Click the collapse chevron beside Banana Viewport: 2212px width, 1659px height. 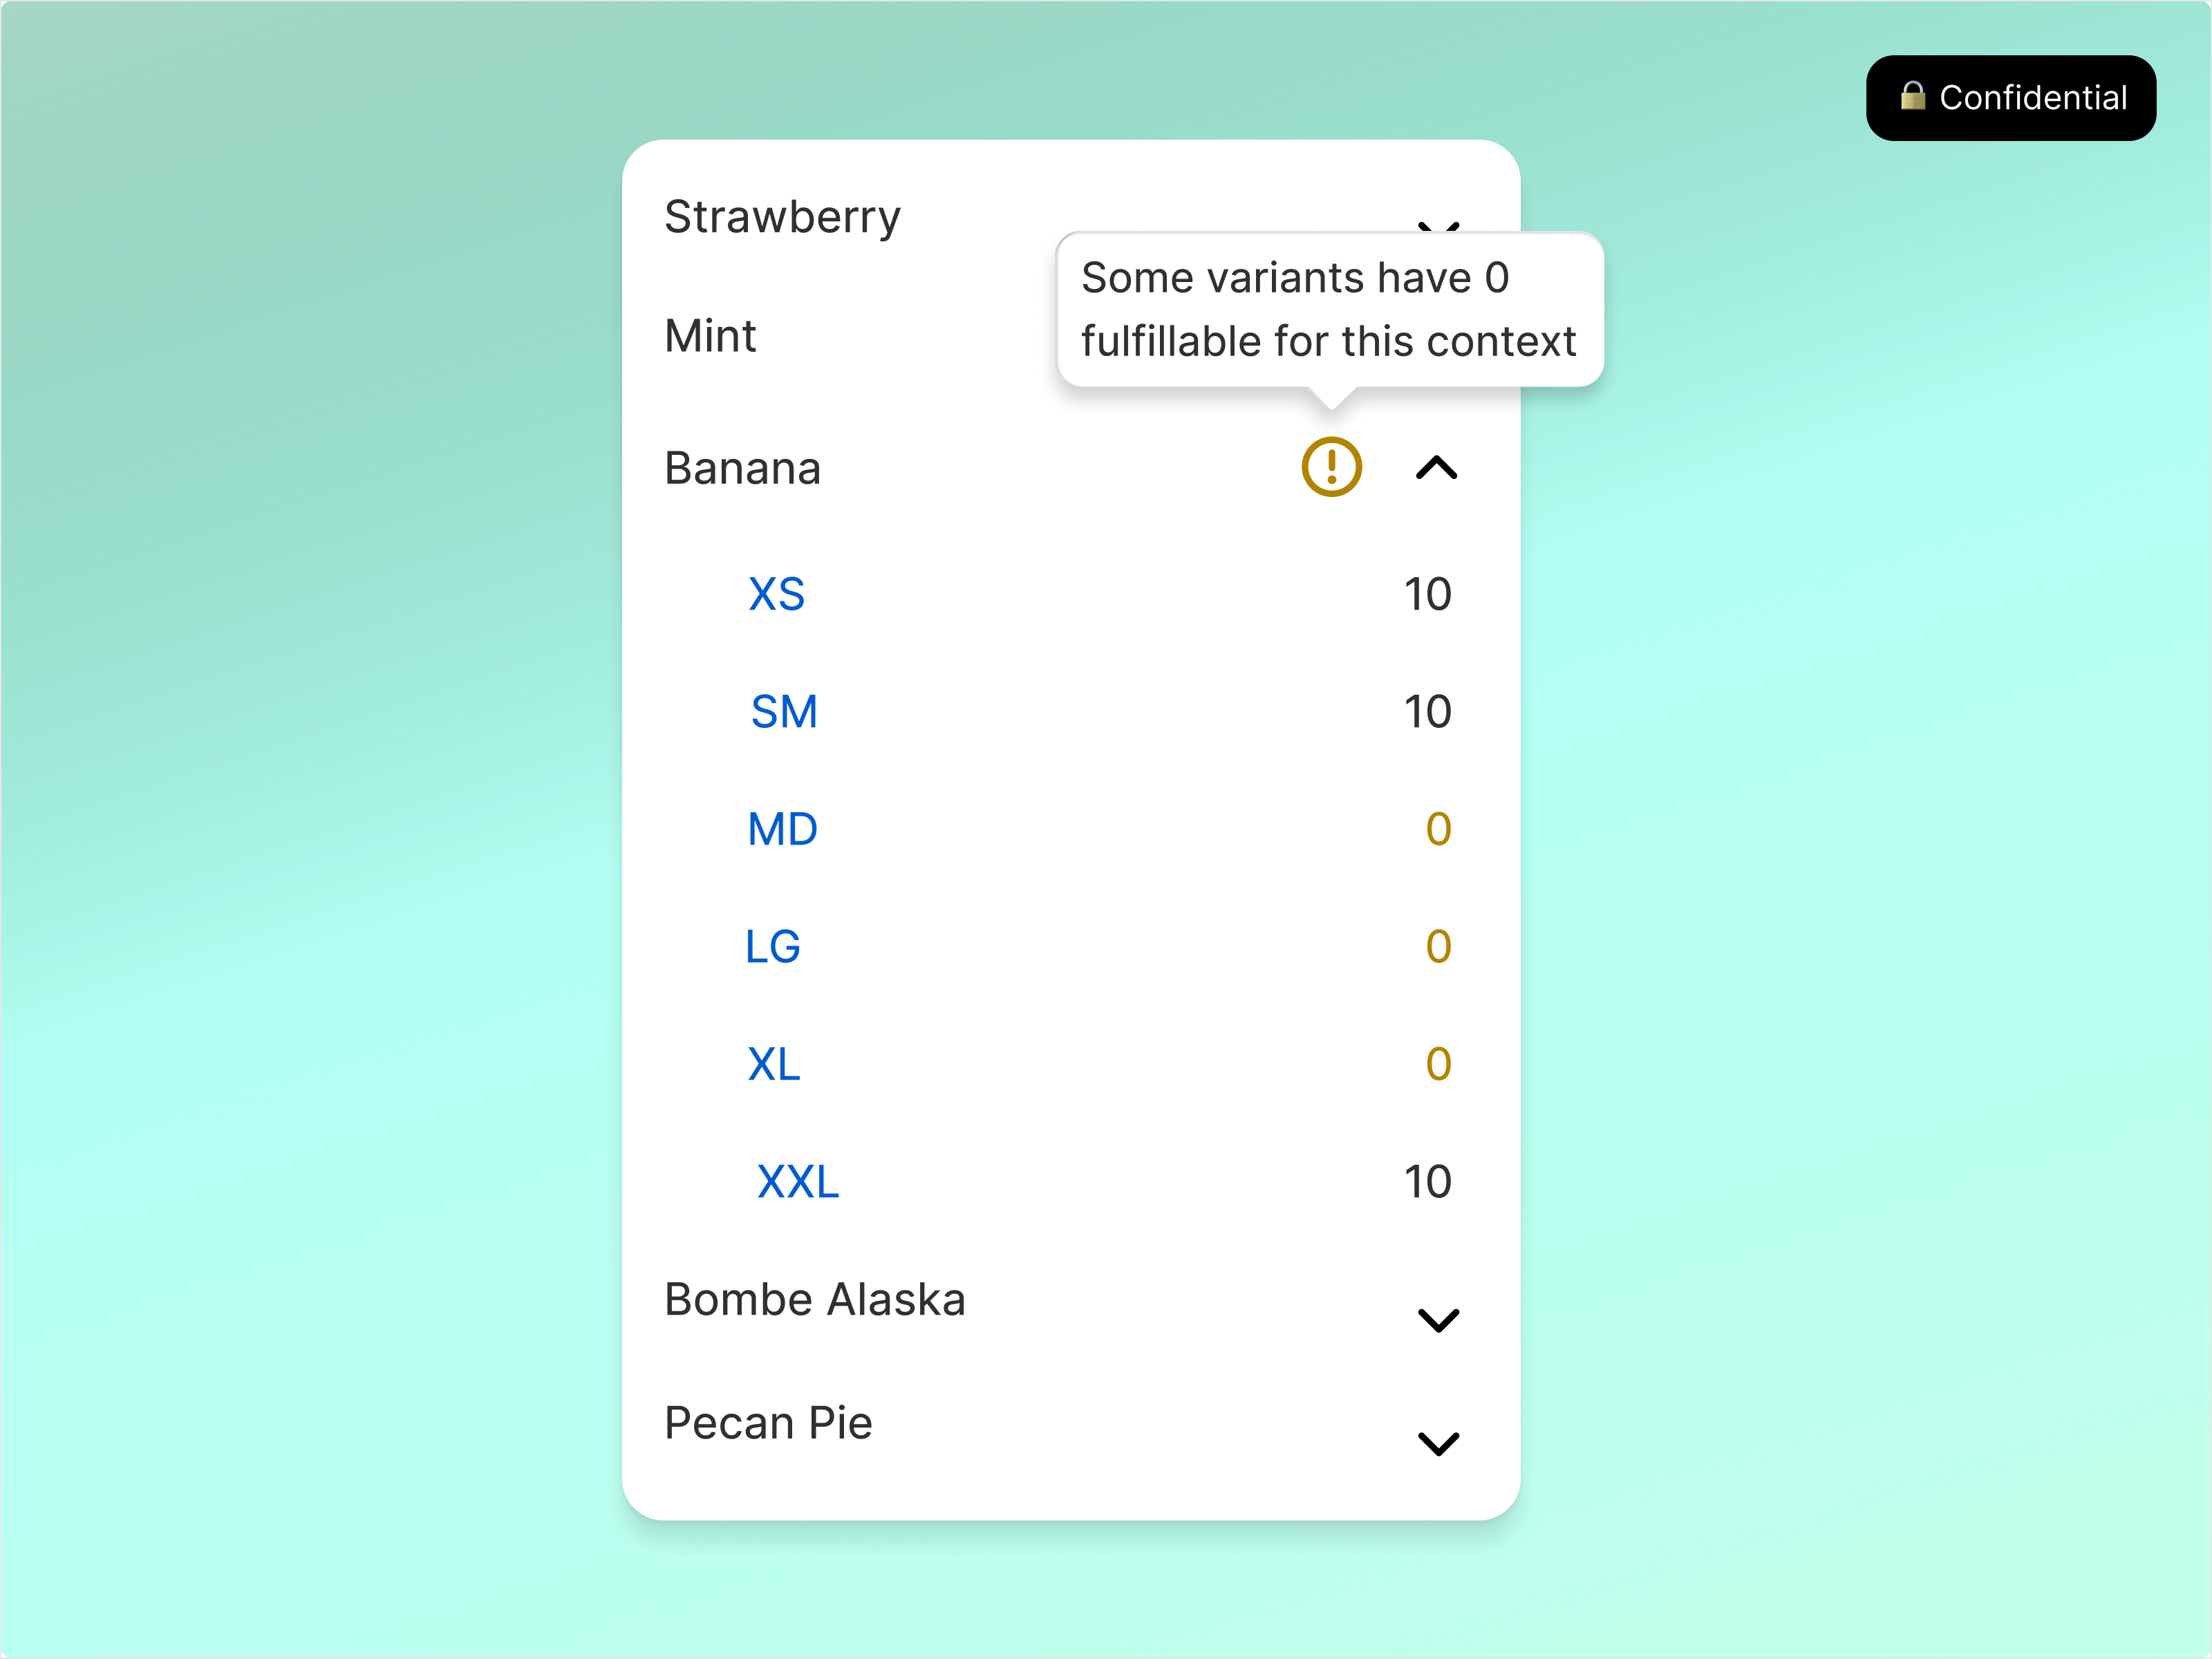tap(1437, 468)
